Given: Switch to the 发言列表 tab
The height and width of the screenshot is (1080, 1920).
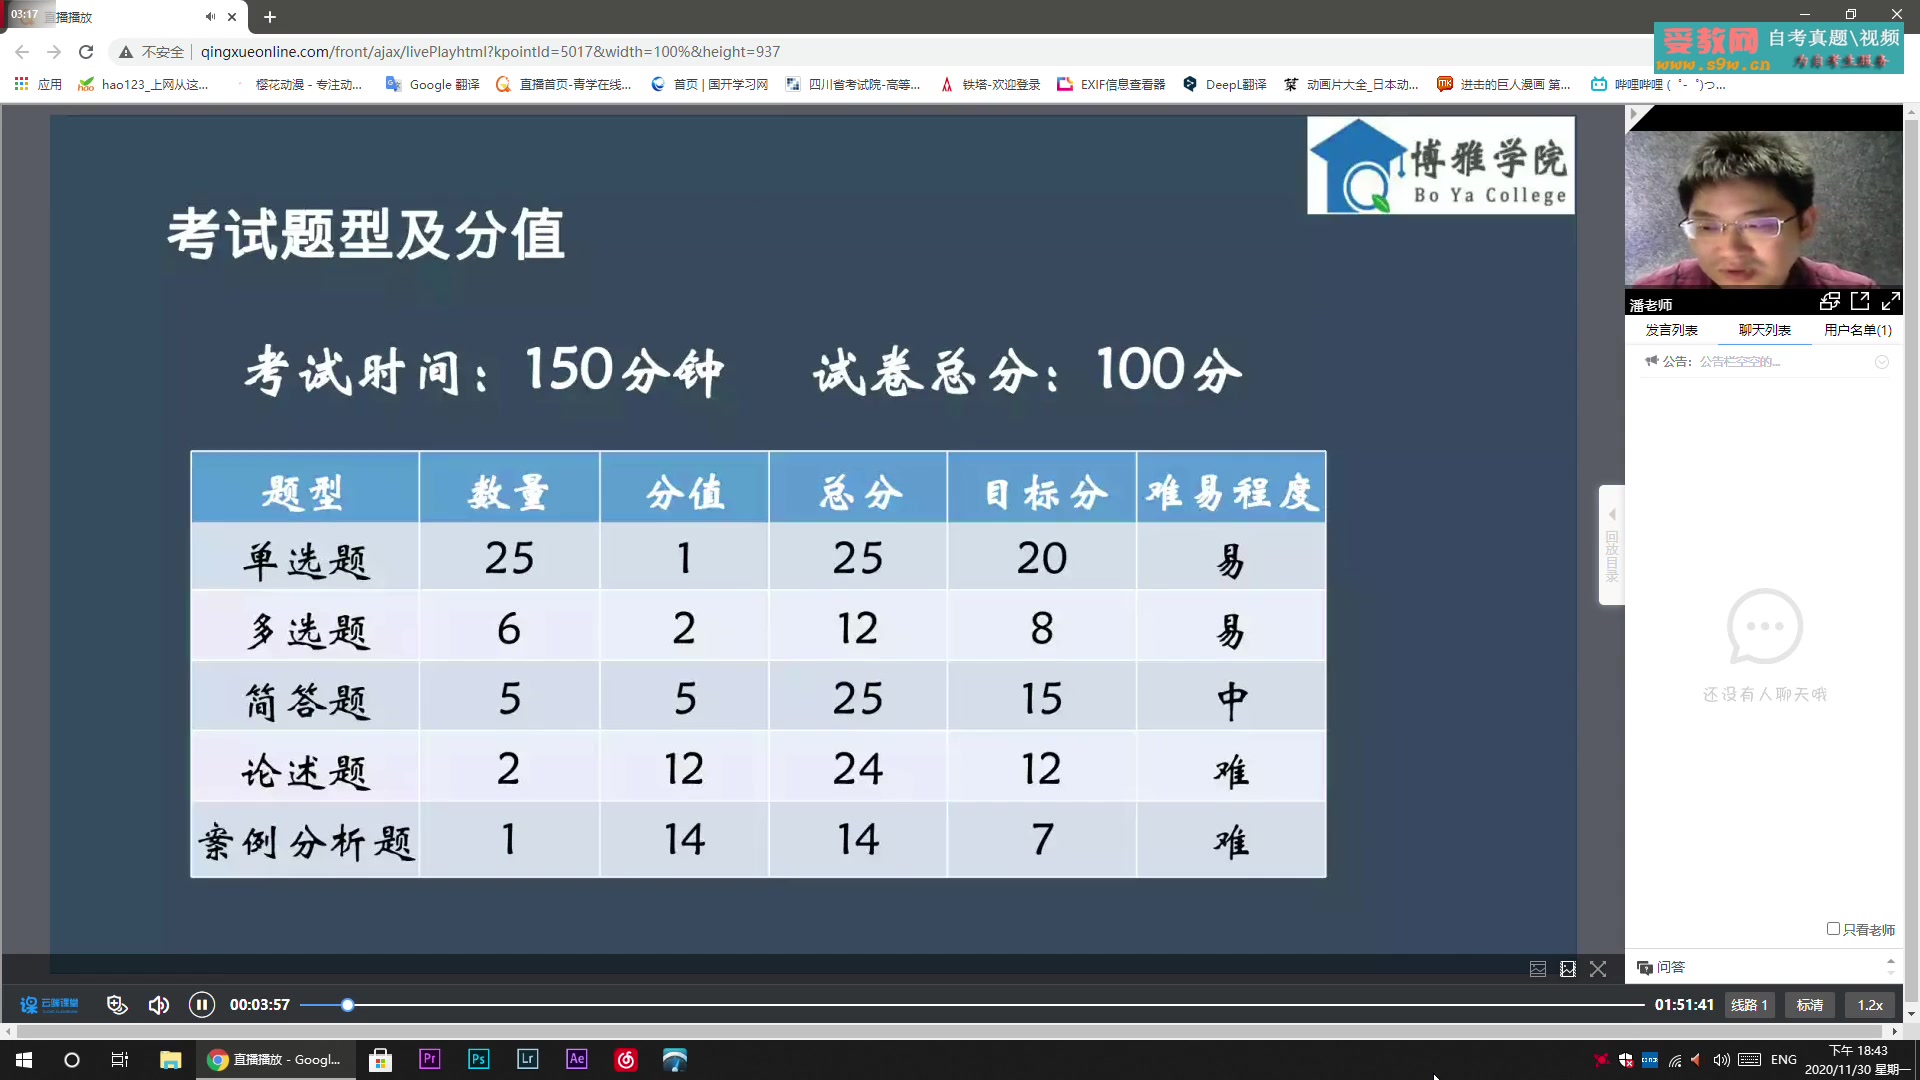Looking at the screenshot, I should 1671,329.
